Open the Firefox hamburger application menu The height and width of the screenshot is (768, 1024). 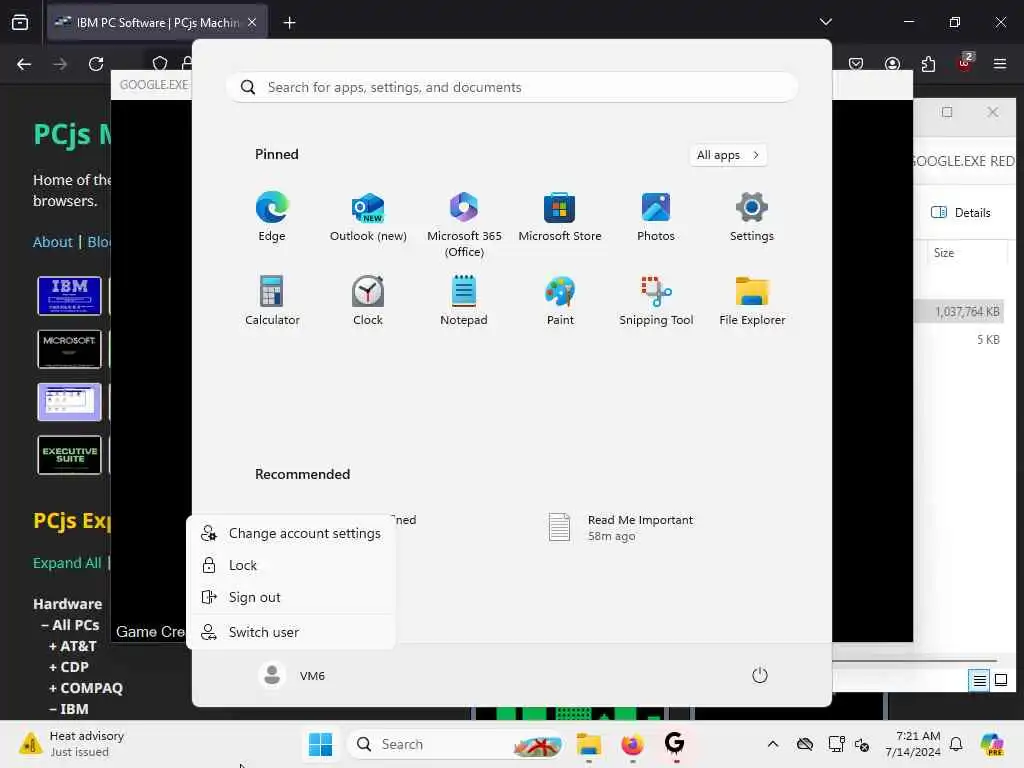tap(1000, 64)
